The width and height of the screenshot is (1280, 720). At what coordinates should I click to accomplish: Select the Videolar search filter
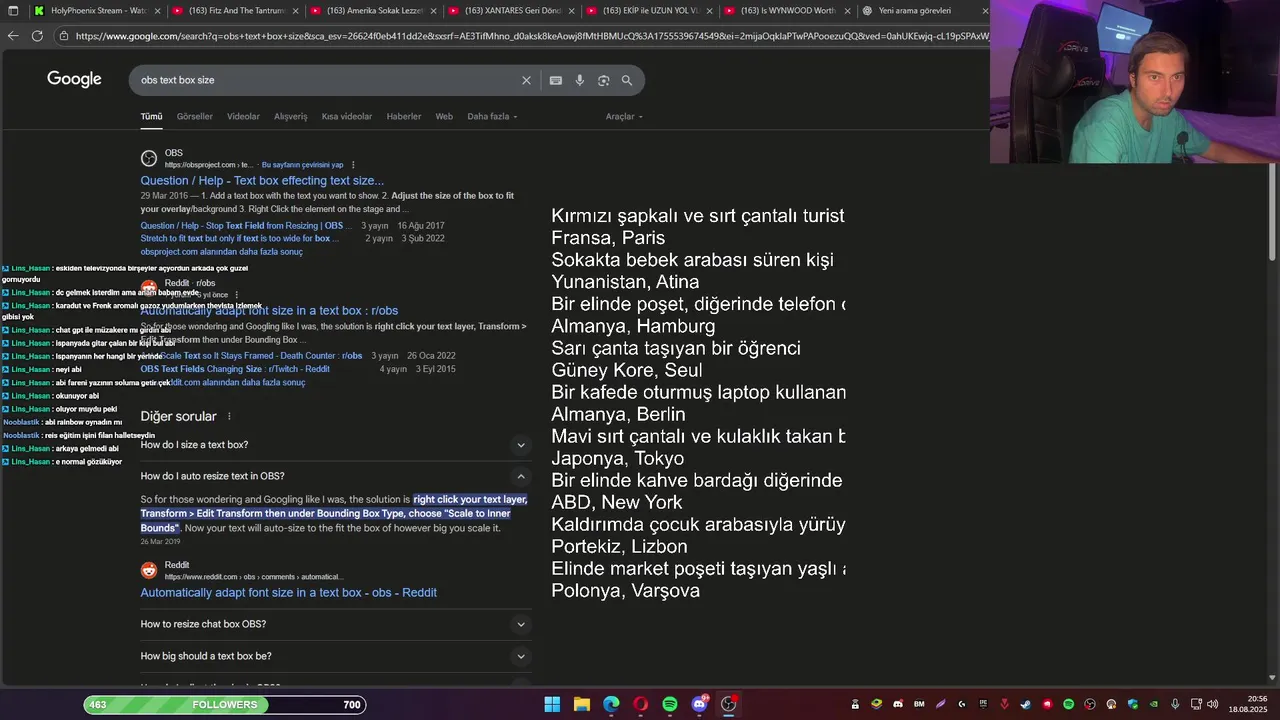(243, 116)
